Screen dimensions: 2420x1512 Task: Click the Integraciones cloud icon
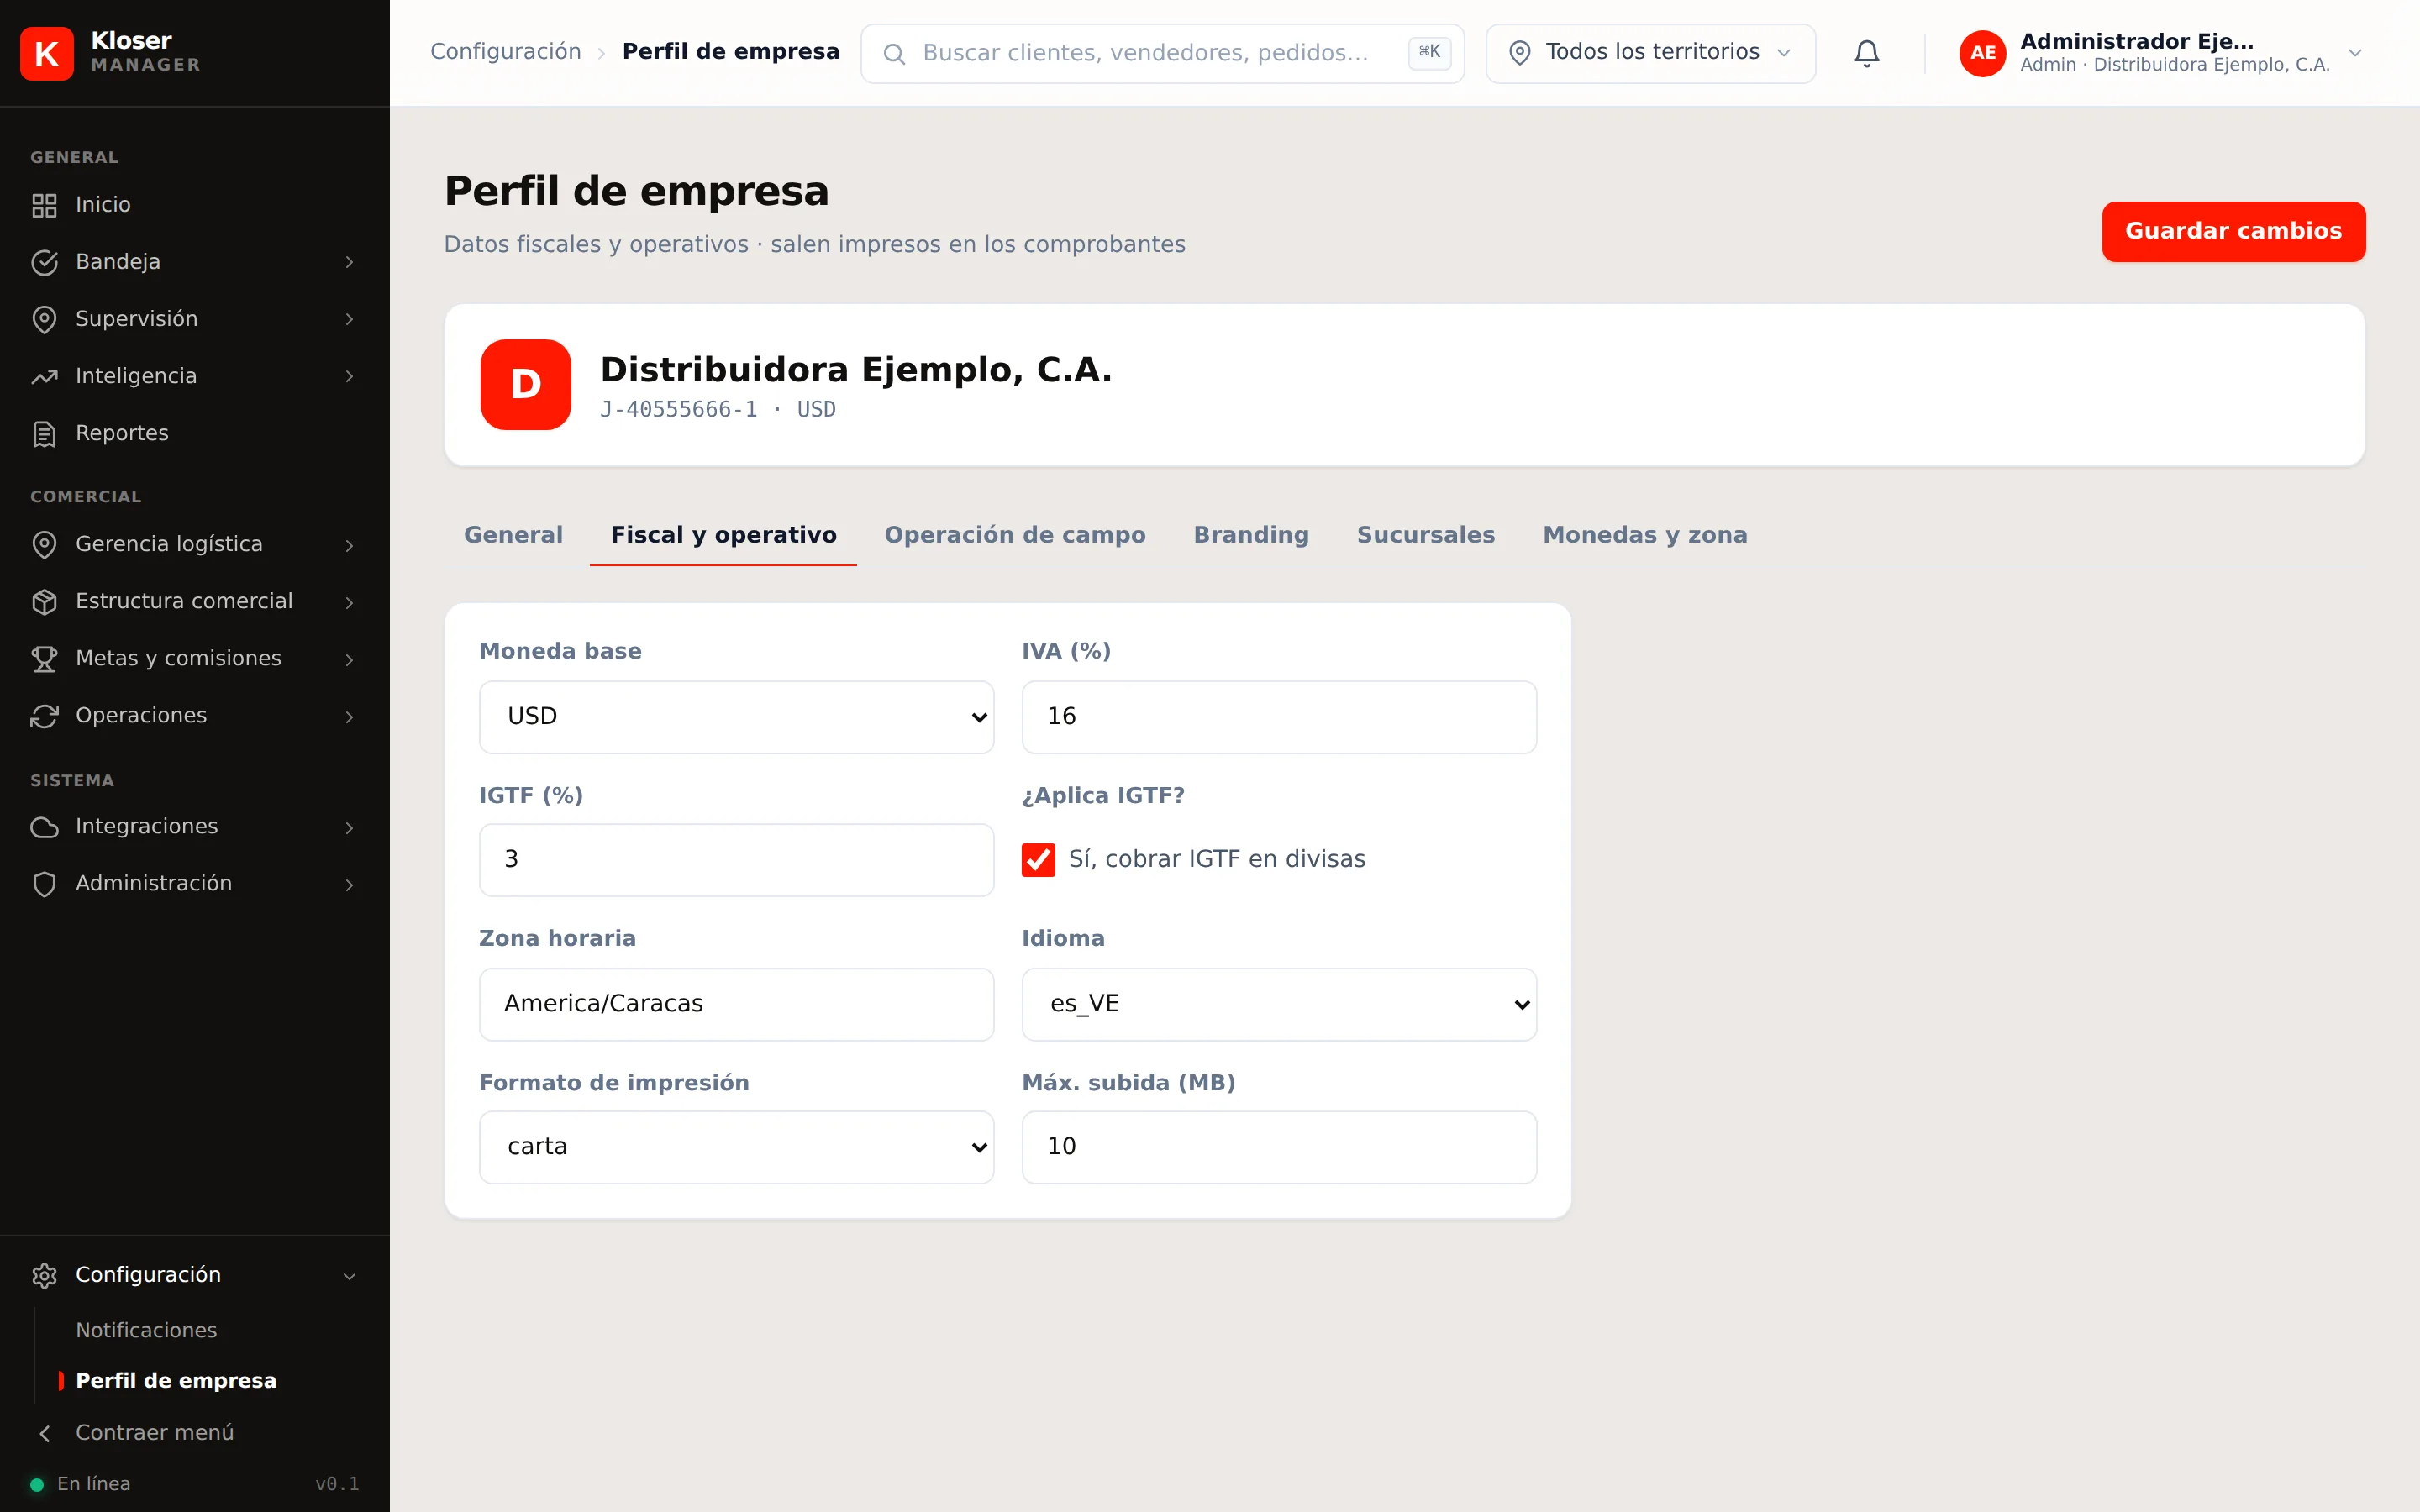click(44, 827)
